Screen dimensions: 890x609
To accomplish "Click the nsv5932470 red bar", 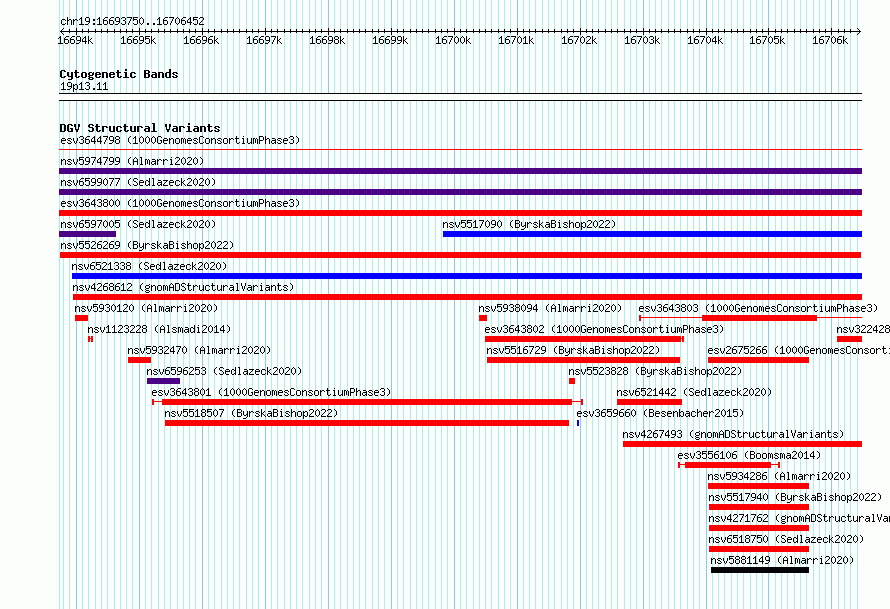I will tap(140, 360).
